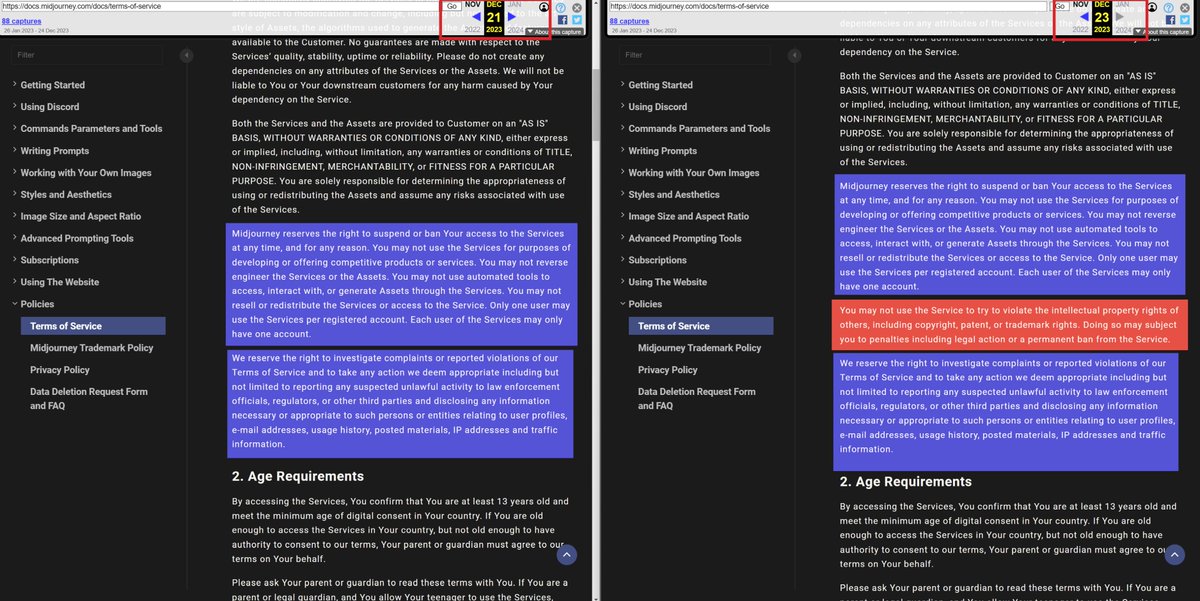Jump to NOV captures in Dec 23 toolbar
The width and height of the screenshot is (1200, 601).
point(1081,4)
